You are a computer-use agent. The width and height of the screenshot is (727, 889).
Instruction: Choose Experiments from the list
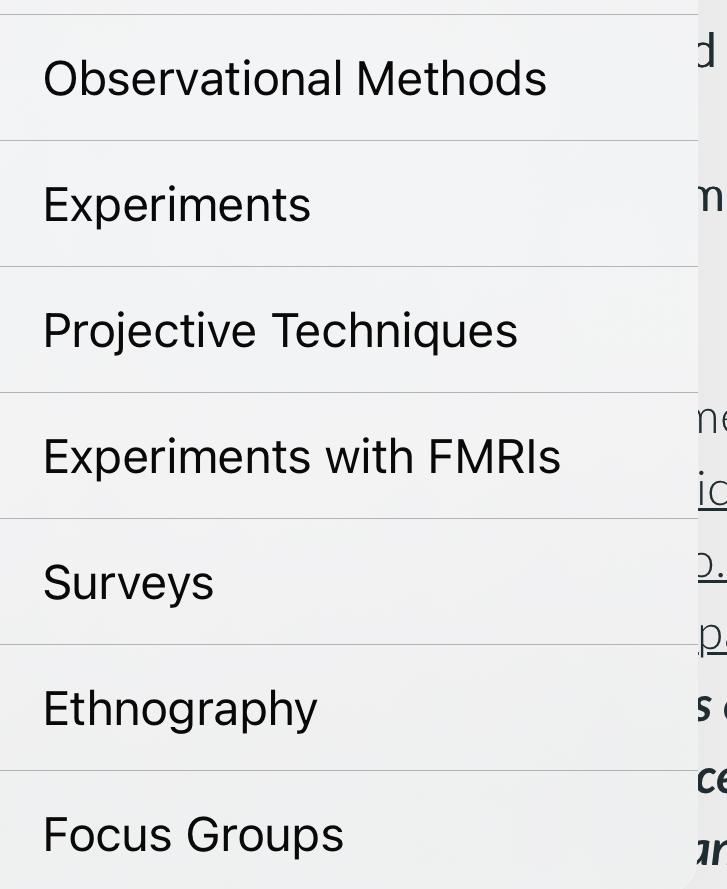tap(177, 203)
